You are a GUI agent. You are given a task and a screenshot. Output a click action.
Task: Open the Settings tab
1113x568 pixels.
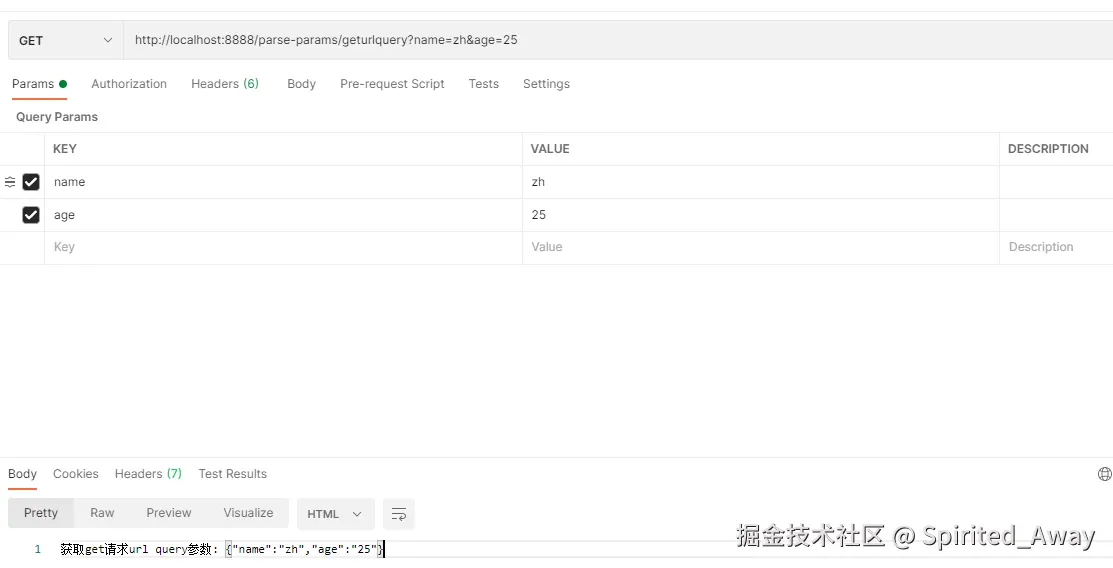click(546, 84)
